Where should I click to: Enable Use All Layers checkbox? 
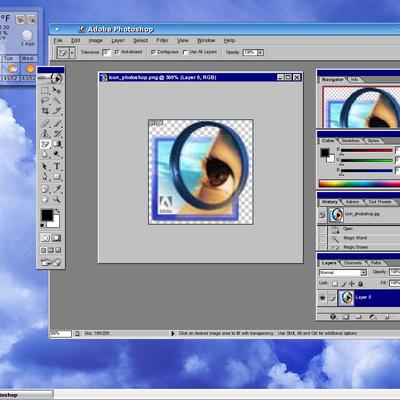[x=185, y=52]
